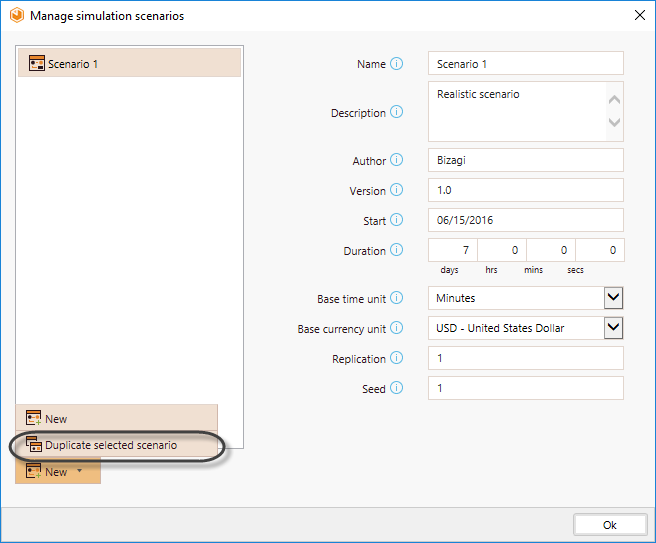Click the Replication input field
This screenshot has width=656, height=543.
coord(525,358)
